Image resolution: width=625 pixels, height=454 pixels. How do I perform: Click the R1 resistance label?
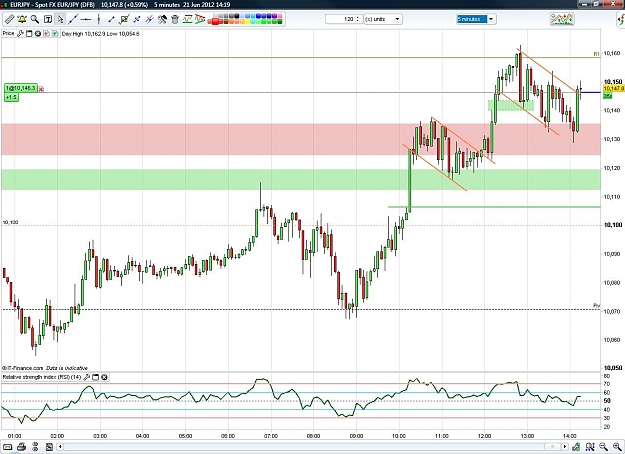(596, 54)
